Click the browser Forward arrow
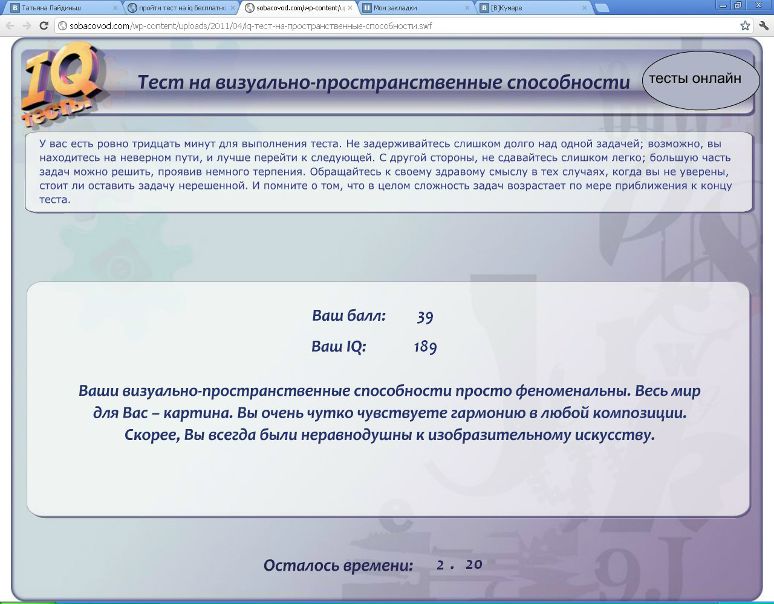The width and height of the screenshot is (774, 604). [24, 25]
